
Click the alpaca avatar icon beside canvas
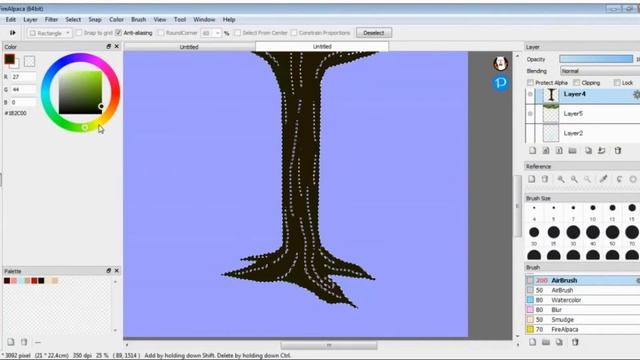pyautogui.click(x=501, y=63)
